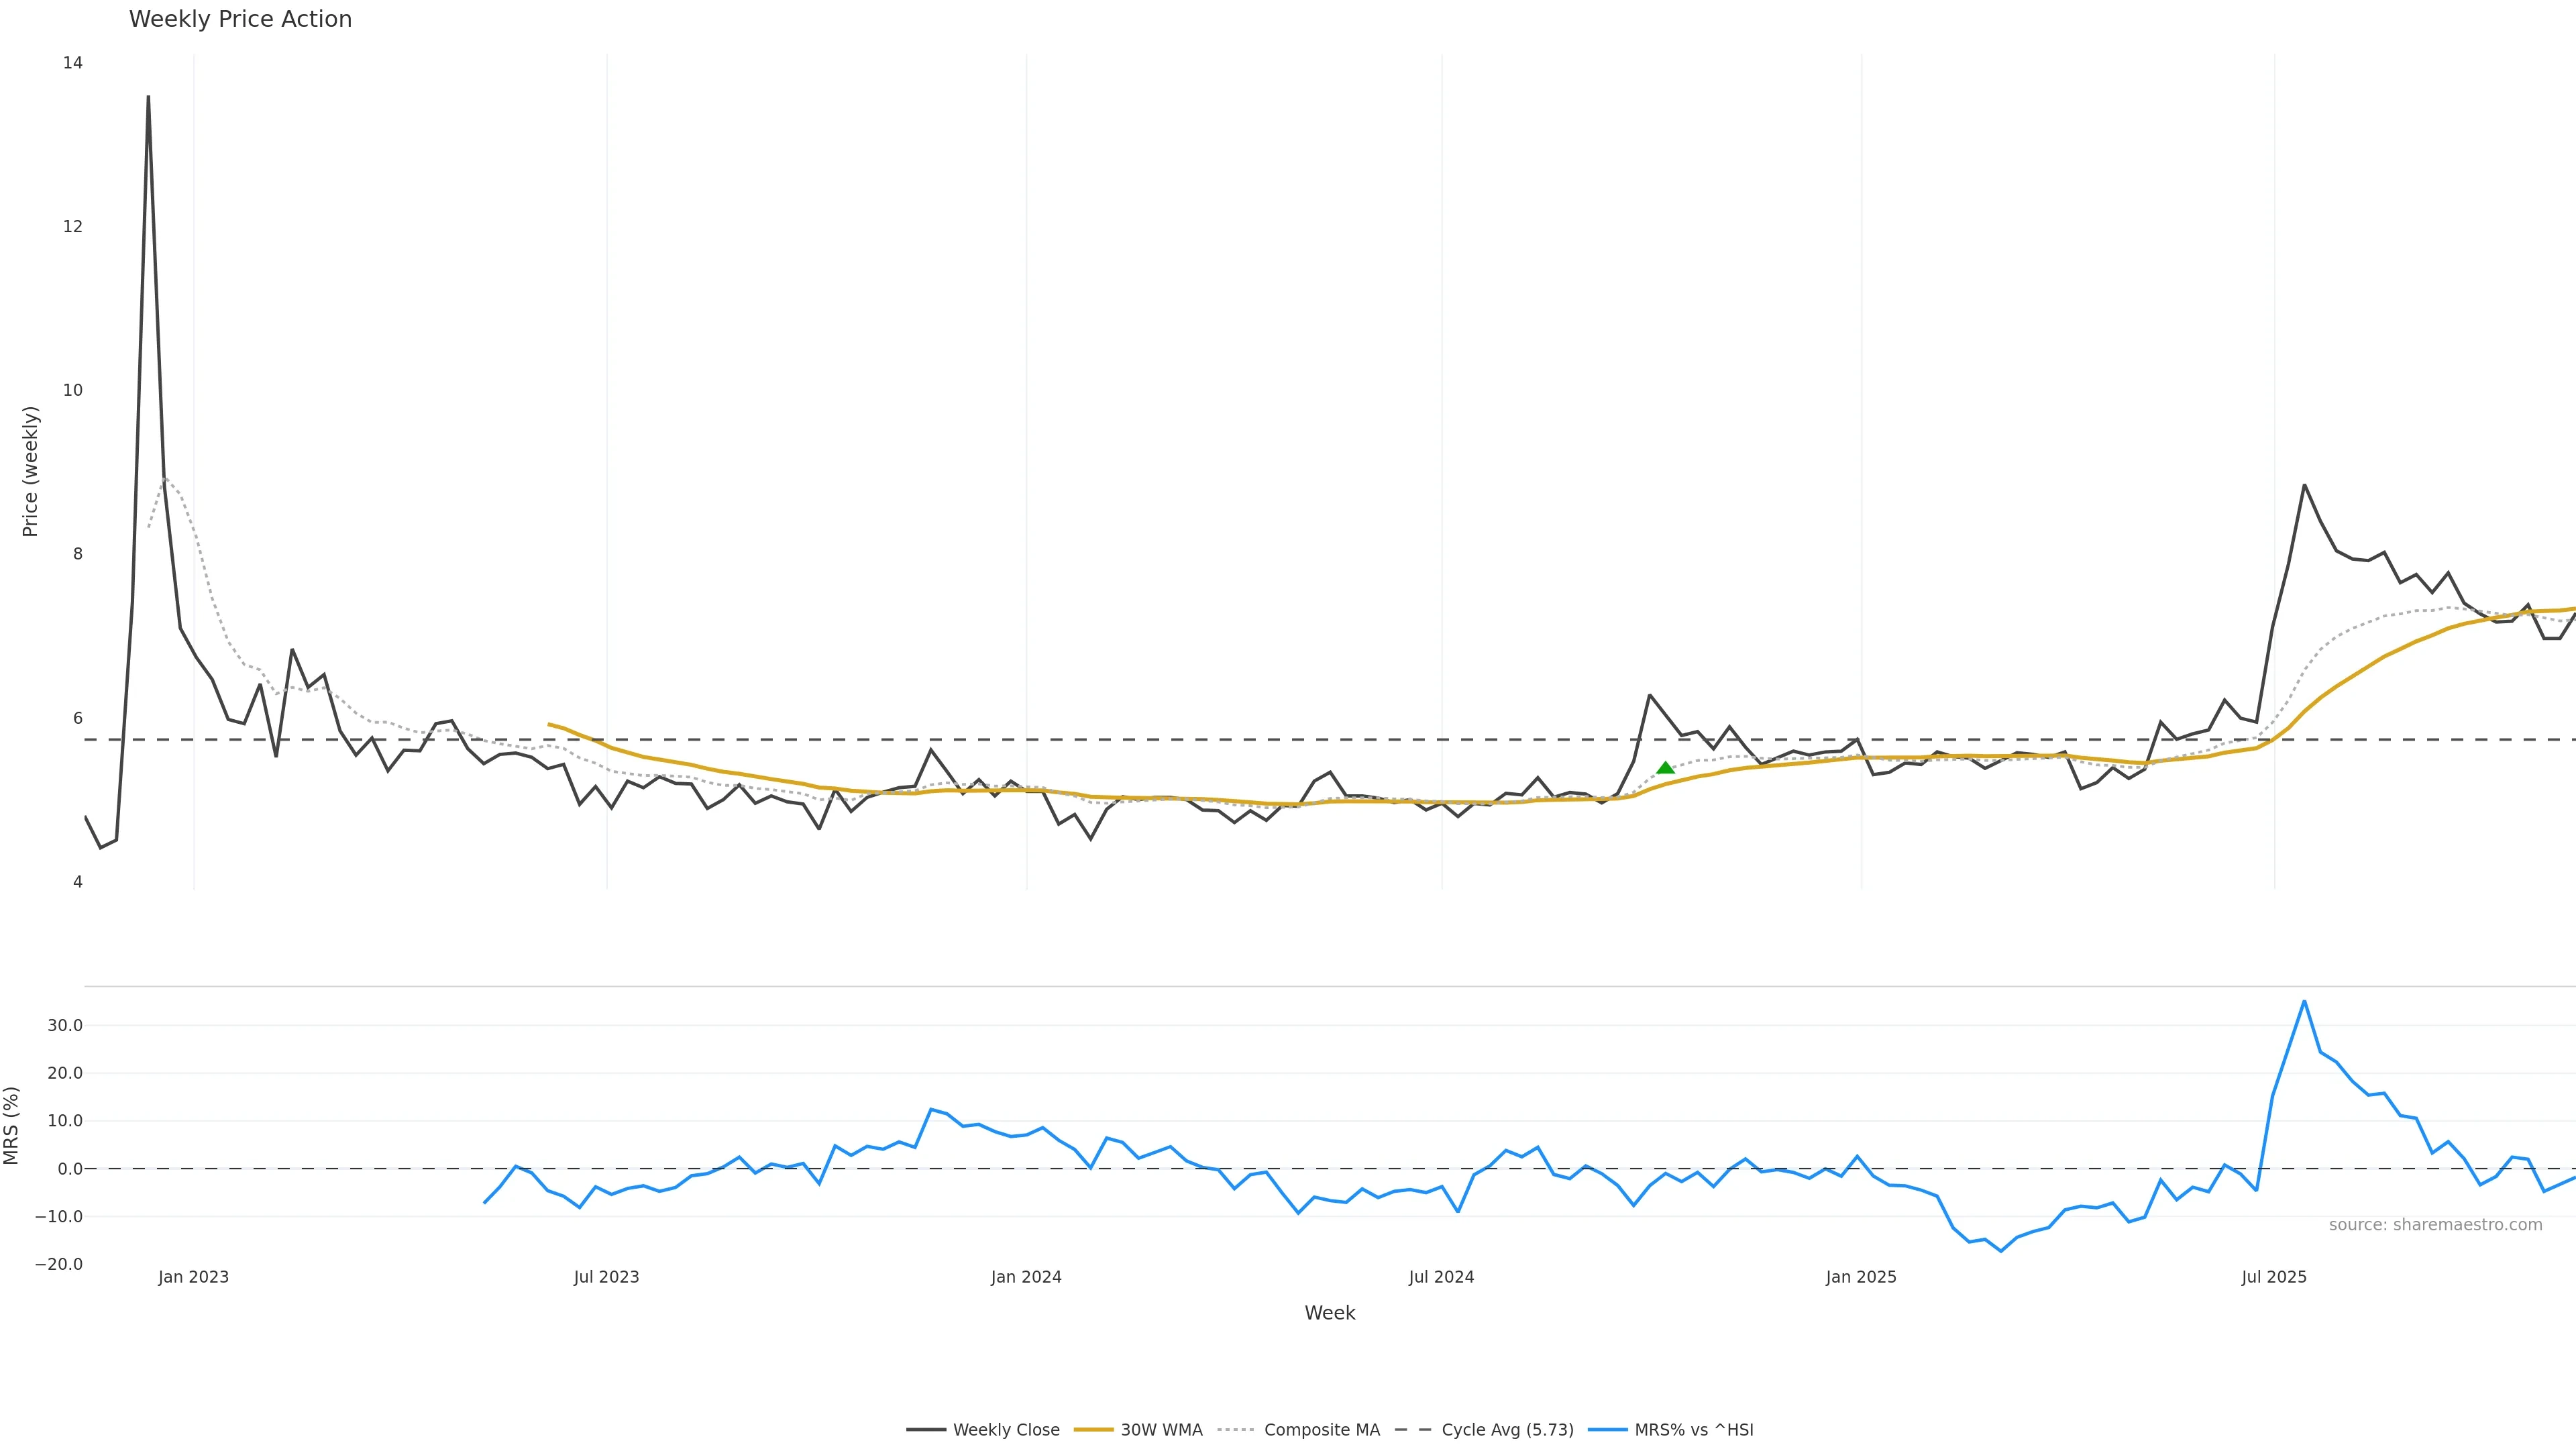Click the Cycle Avg (5.73) legend label
This screenshot has height=1449, width=2576.
pos(1507,1430)
